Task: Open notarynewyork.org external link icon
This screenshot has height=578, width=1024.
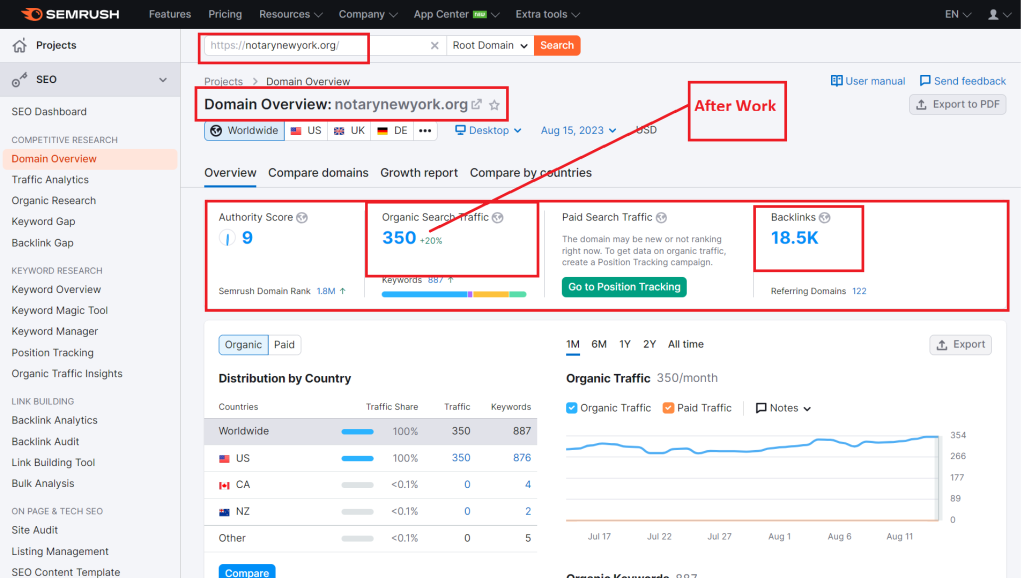Action: (477, 104)
